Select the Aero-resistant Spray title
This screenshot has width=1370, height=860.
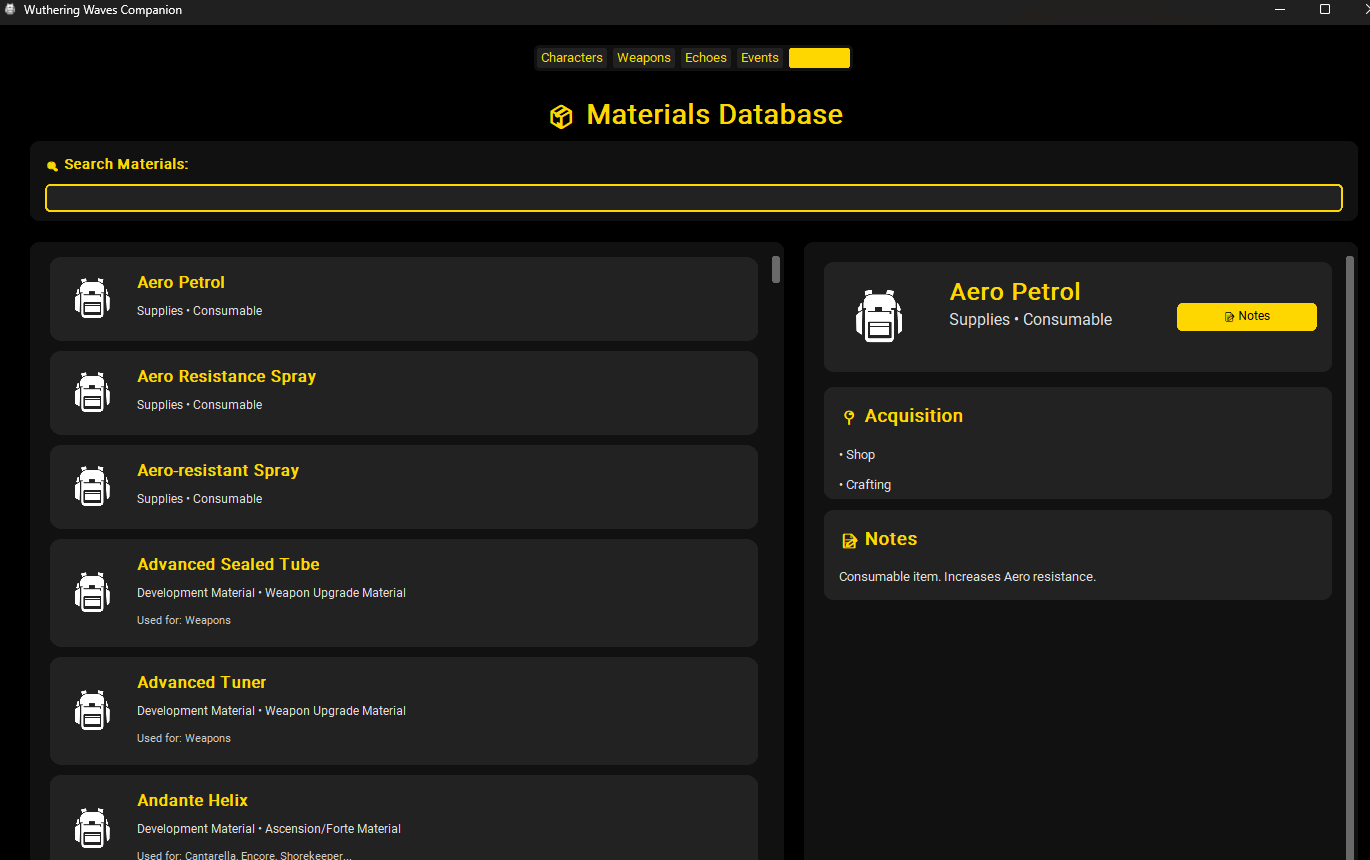click(218, 471)
